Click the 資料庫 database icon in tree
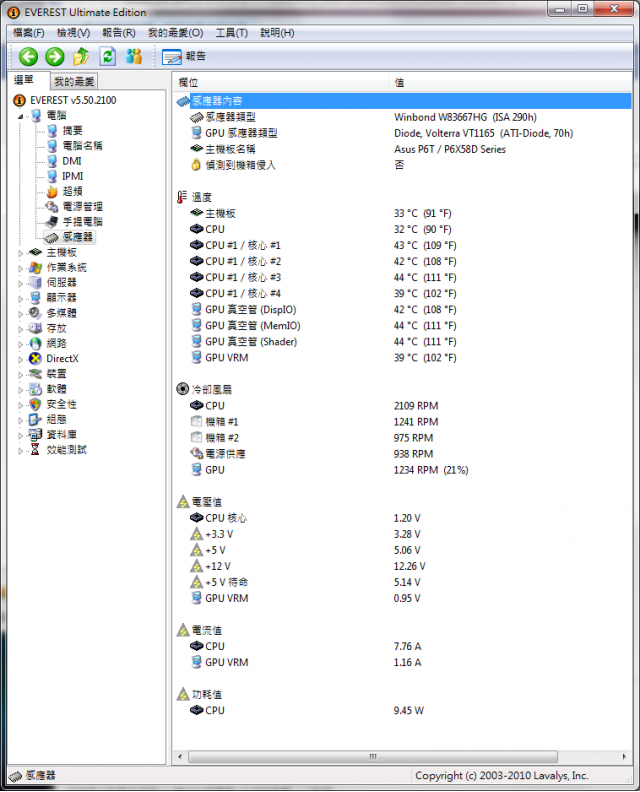This screenshot has width=640, height=792. 35,434
